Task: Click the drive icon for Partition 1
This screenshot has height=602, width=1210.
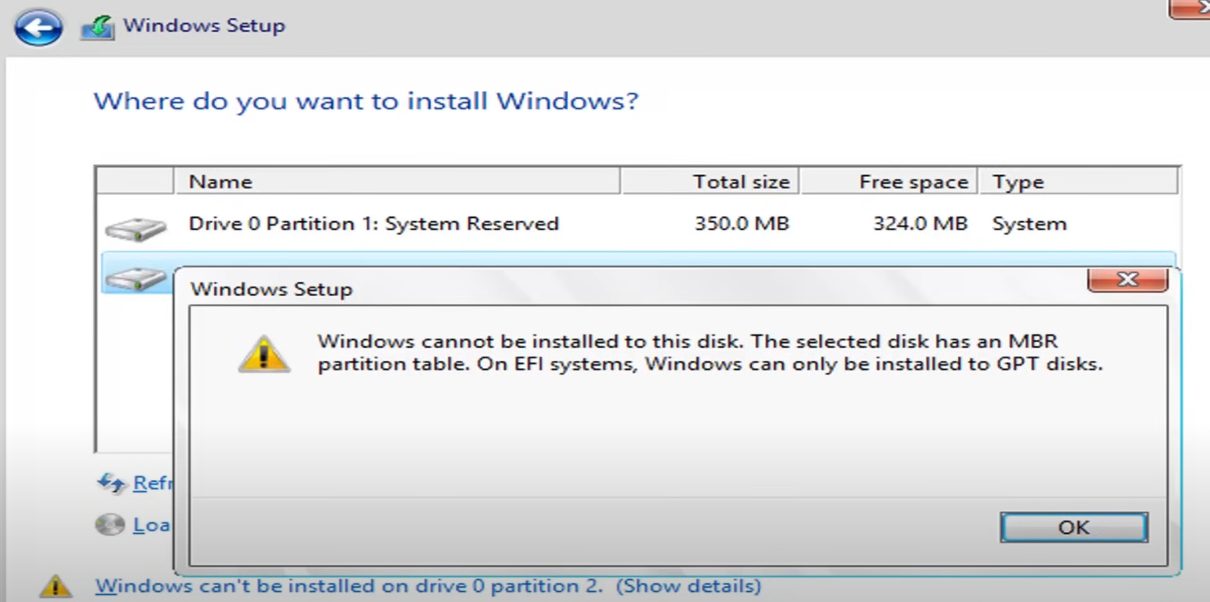Action: (x=135, y=229)
